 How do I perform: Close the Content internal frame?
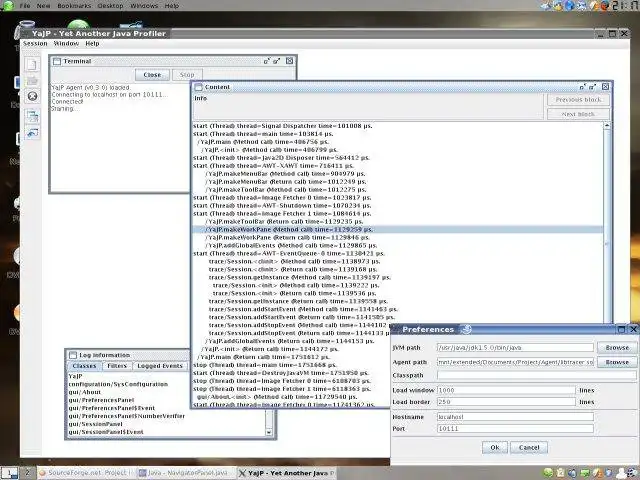point(606,87)
